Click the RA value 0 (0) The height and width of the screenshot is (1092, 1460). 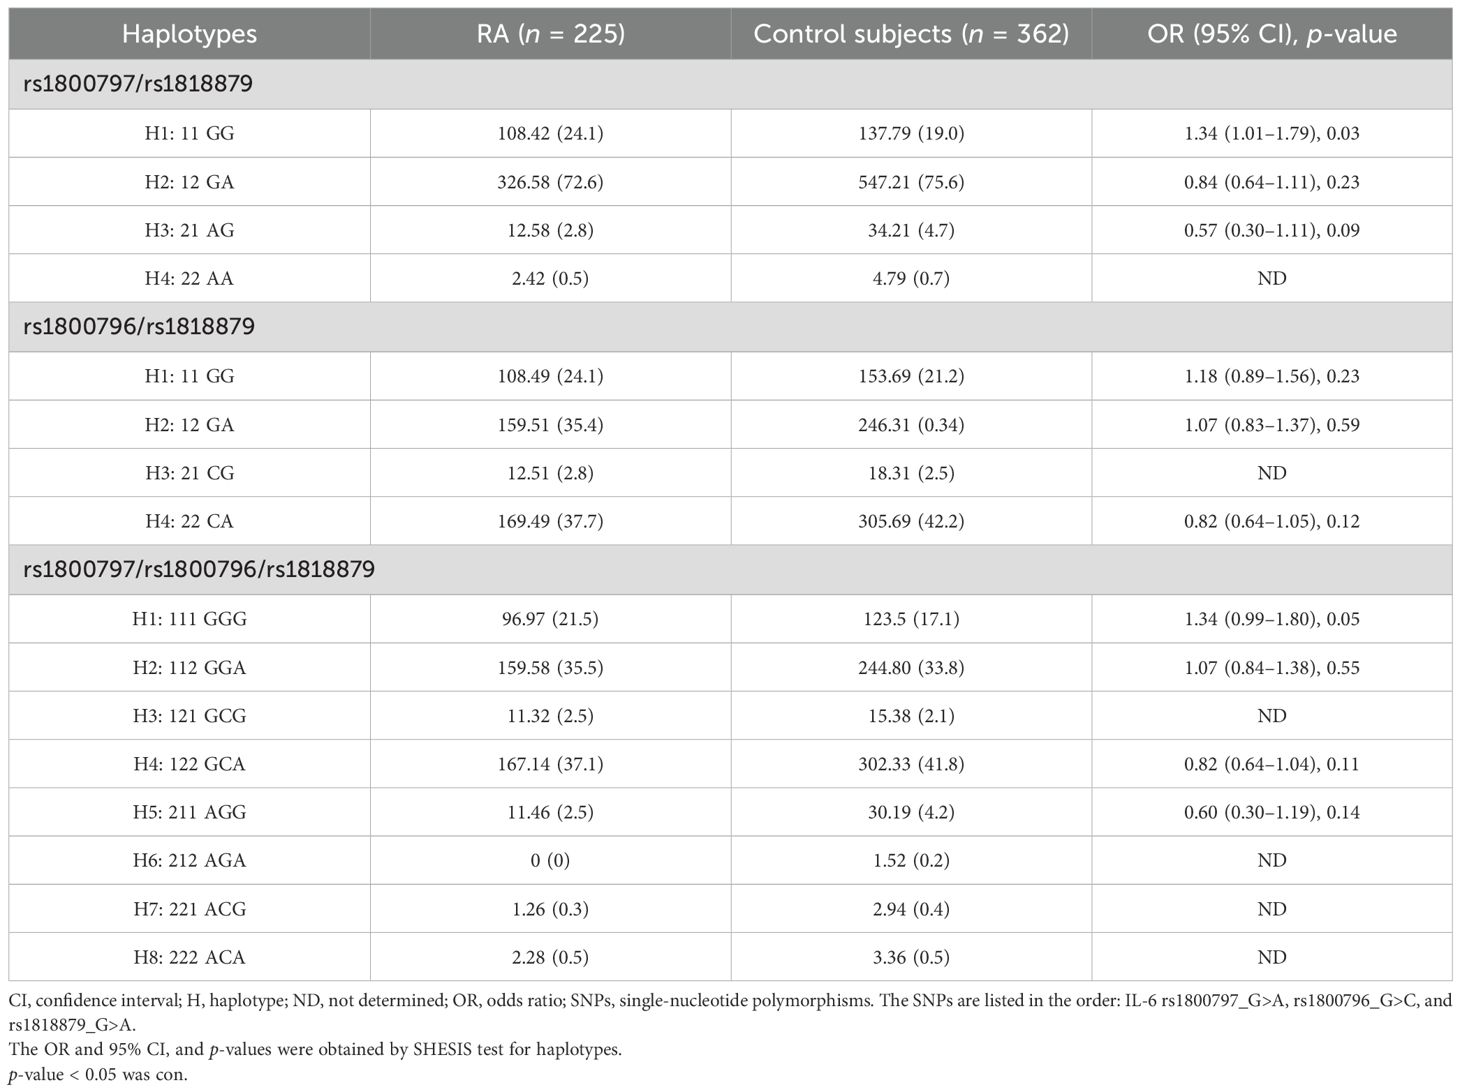point(550,860)
